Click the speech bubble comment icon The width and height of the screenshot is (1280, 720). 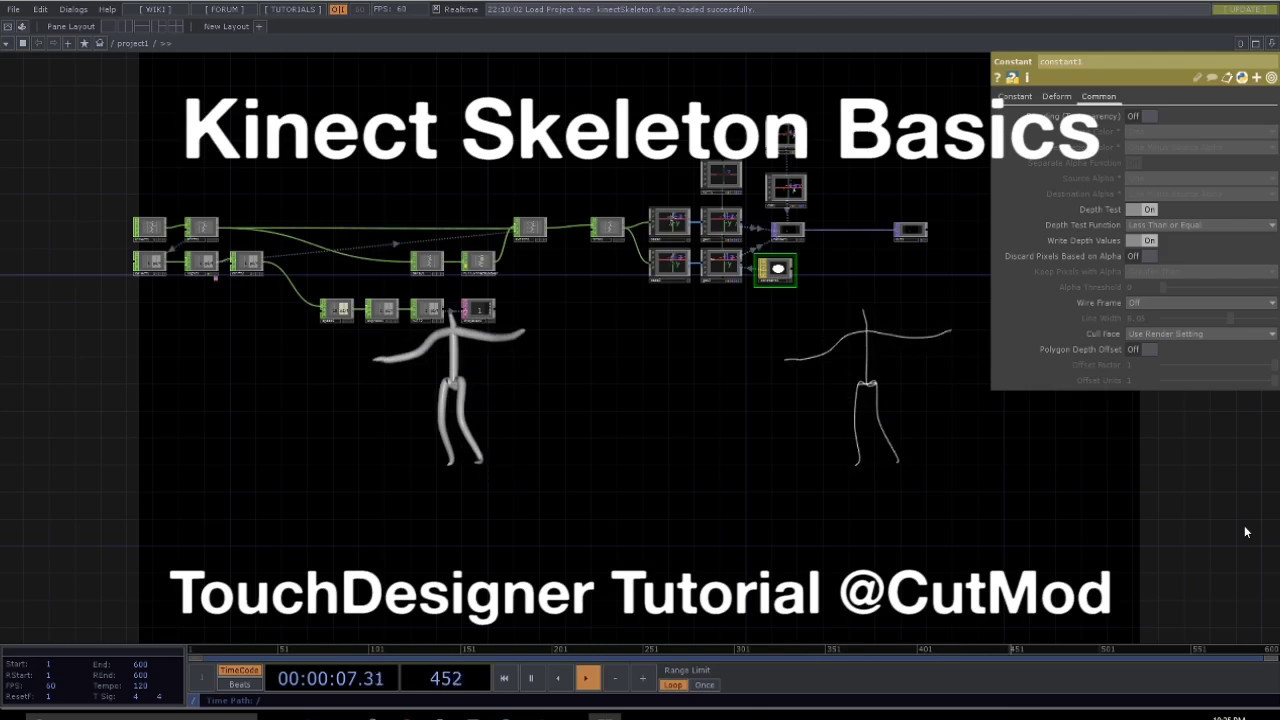(x=1211, y=78)
